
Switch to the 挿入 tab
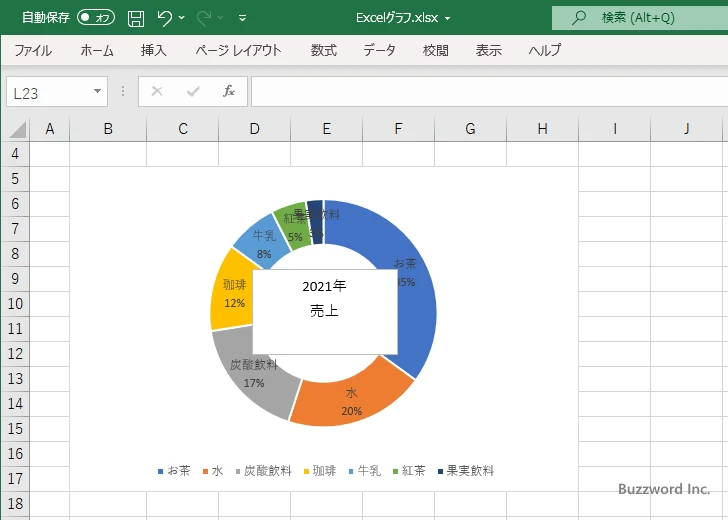coord(154,50)
